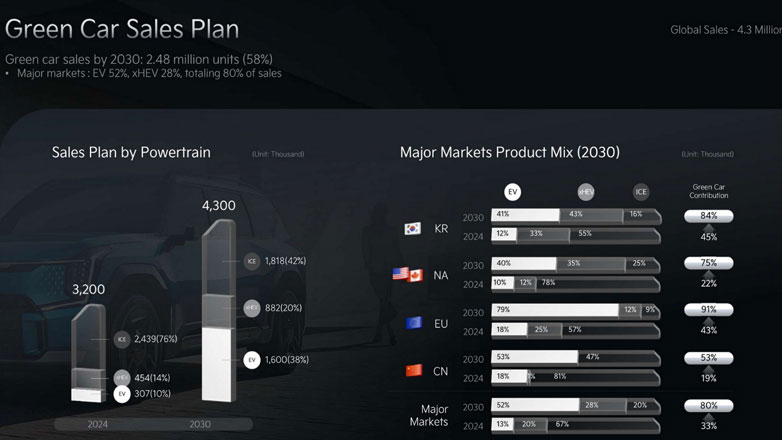Select the ICE legend circle above the product mix bars
Viewport: 782px width, 440px height.
click(640, 192)
